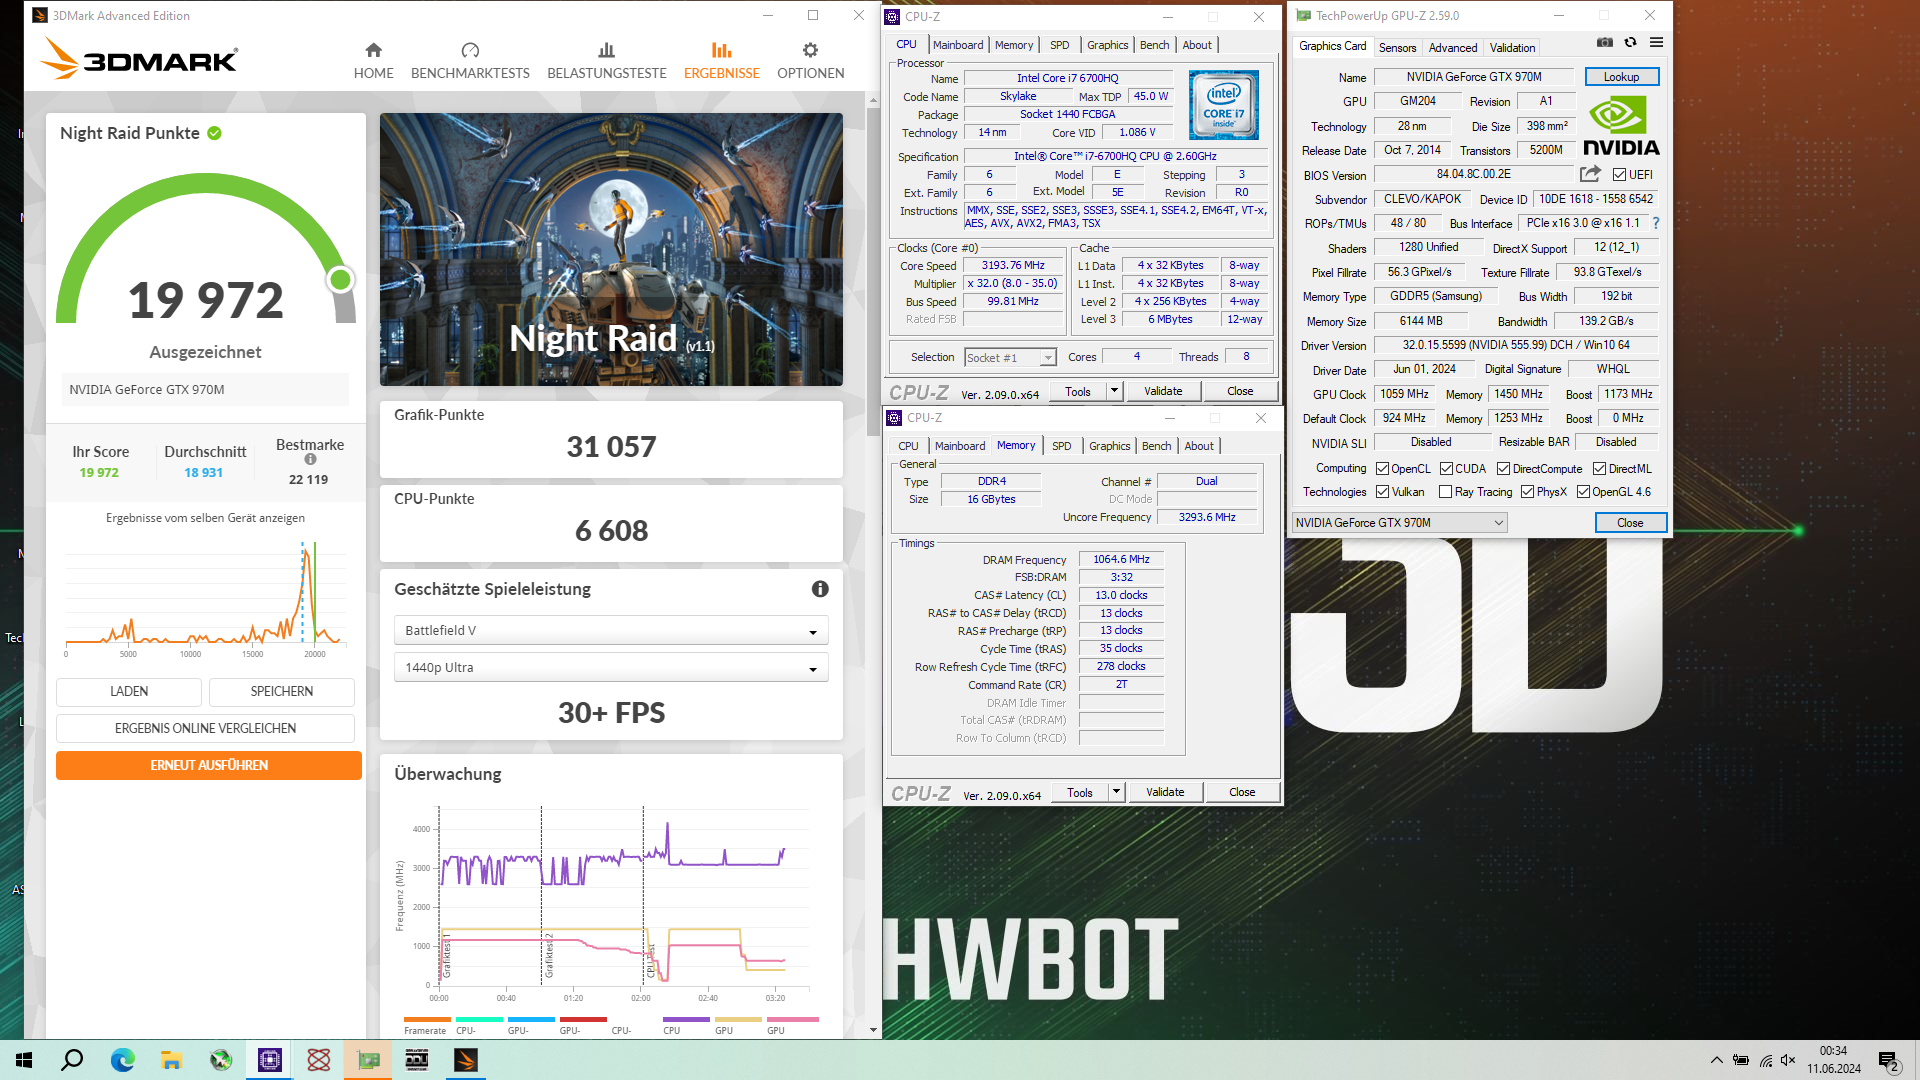Switch to the Sensors tab in GPU-Z
The image size is (1920, 1080).
click(1397, 48)
